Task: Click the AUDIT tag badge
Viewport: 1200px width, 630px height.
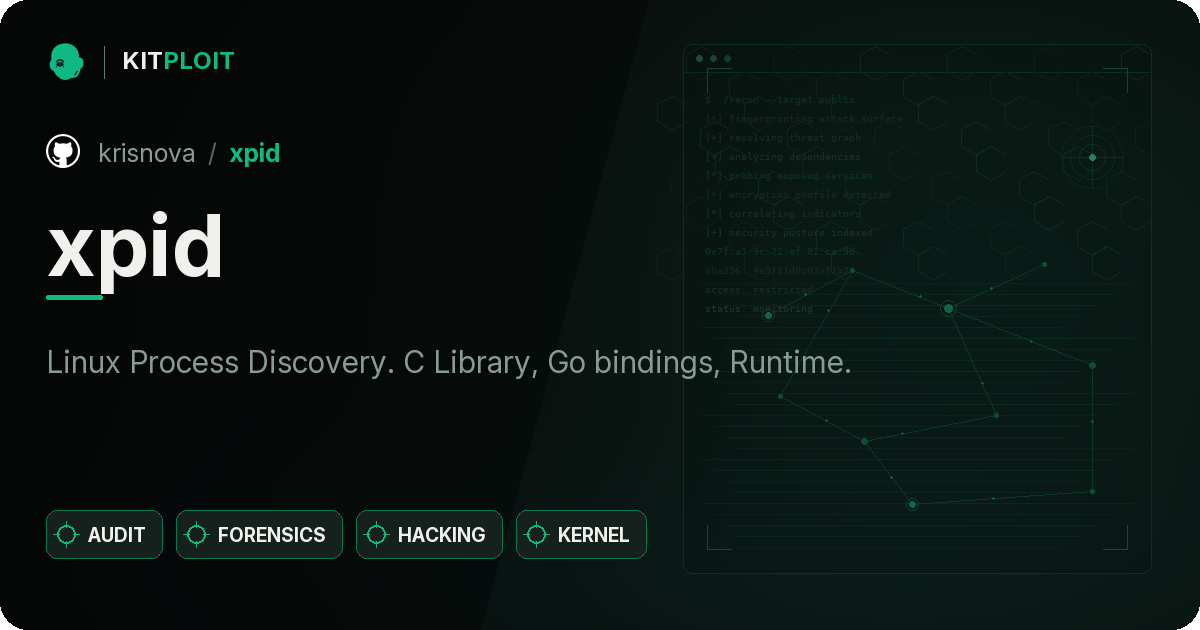Action: tap(104, 535)
